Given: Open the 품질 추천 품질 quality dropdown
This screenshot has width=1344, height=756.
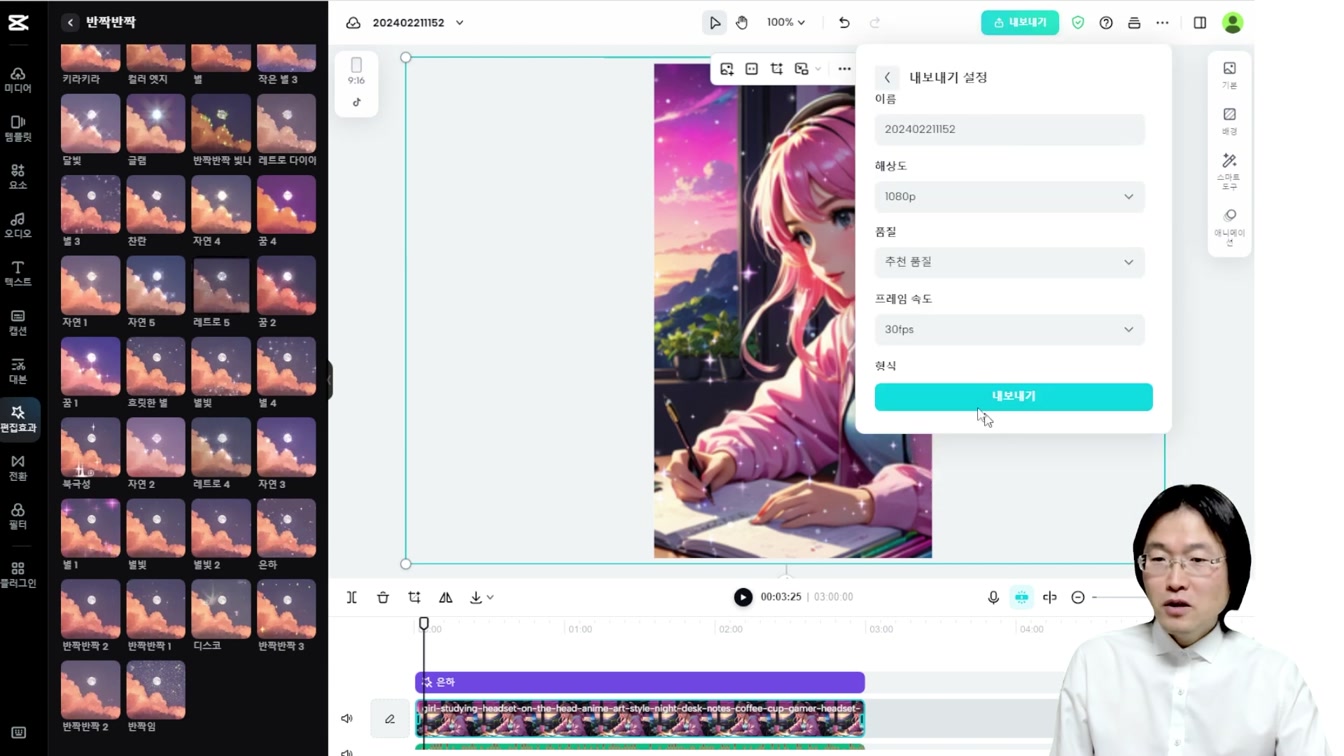Looking at the screenshot, I should click(1010, 262).
